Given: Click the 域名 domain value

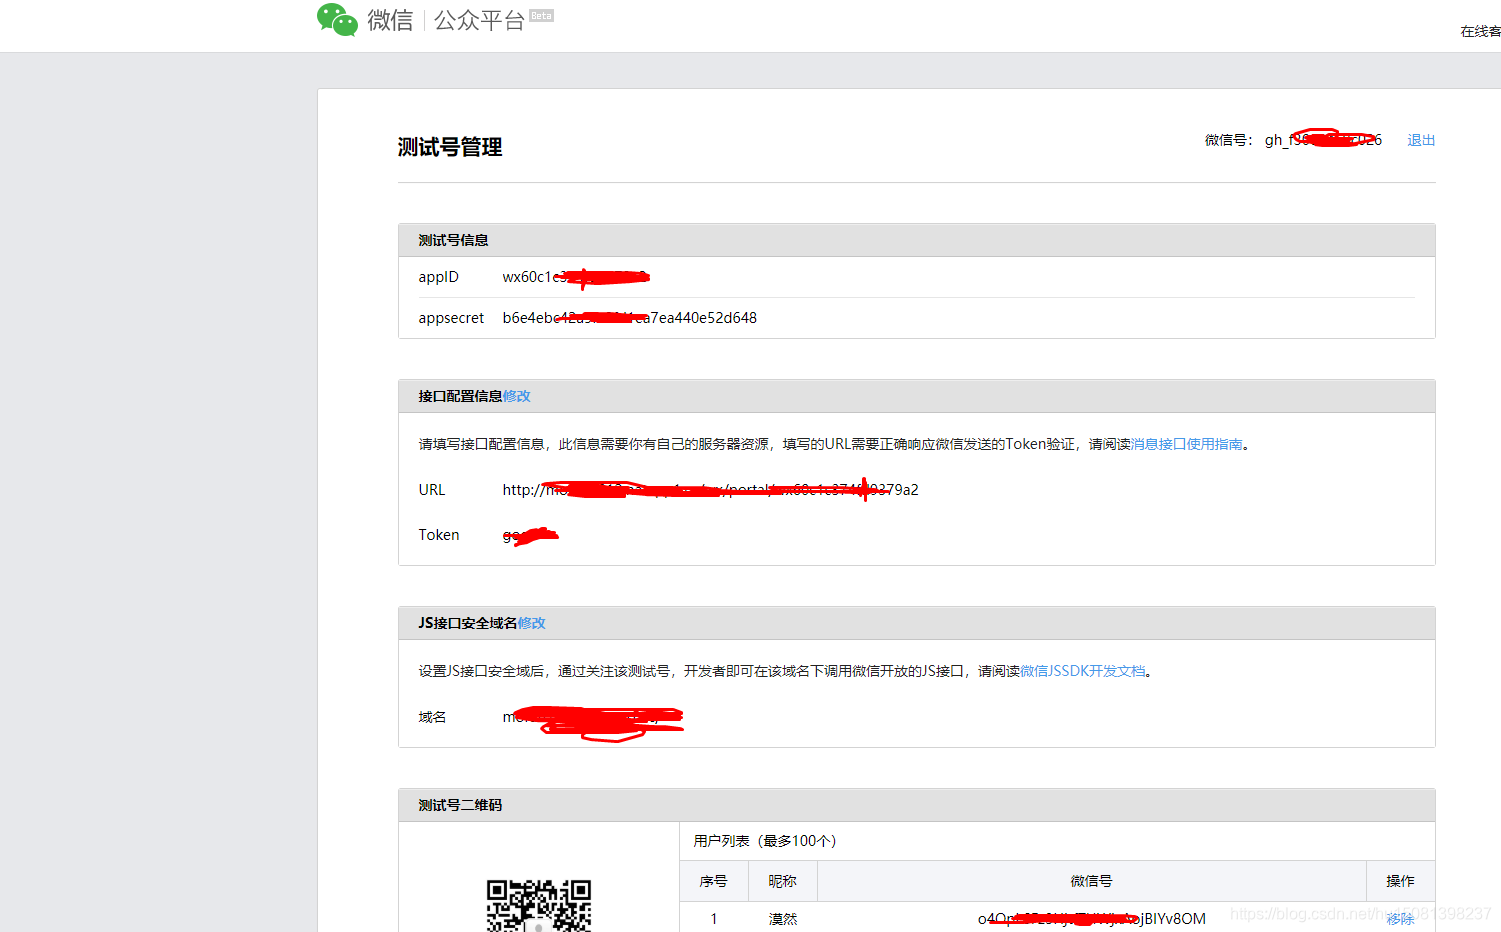Looking at the screenshot, I should click(x=593, y=716).
